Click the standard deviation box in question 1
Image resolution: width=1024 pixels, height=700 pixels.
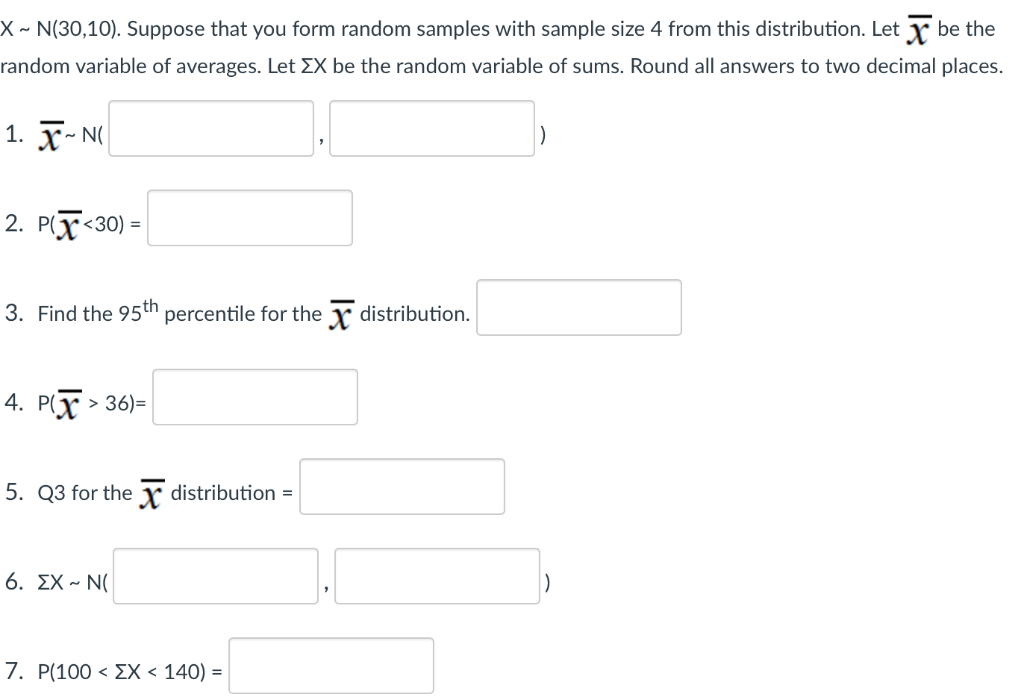432,129
